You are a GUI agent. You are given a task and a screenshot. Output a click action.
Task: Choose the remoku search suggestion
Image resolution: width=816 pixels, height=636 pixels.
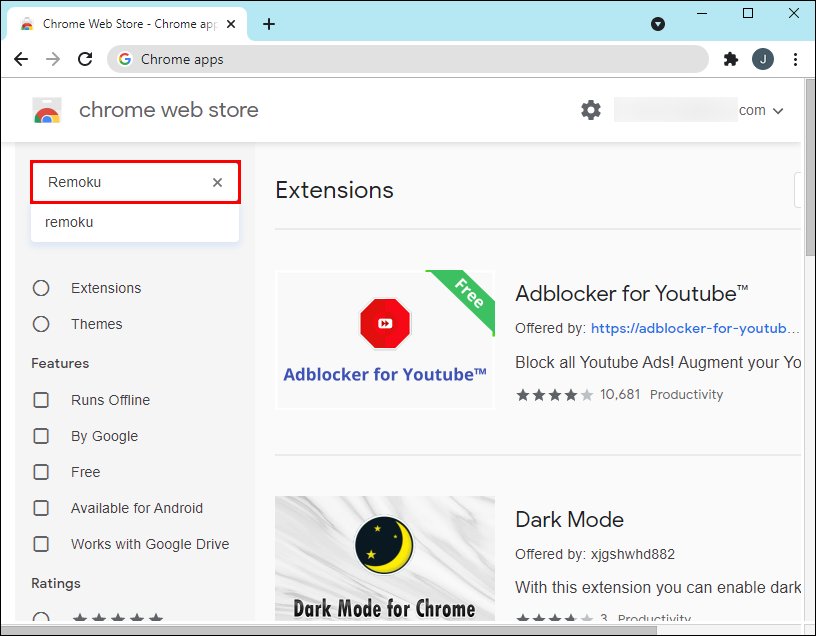(135, 222)
